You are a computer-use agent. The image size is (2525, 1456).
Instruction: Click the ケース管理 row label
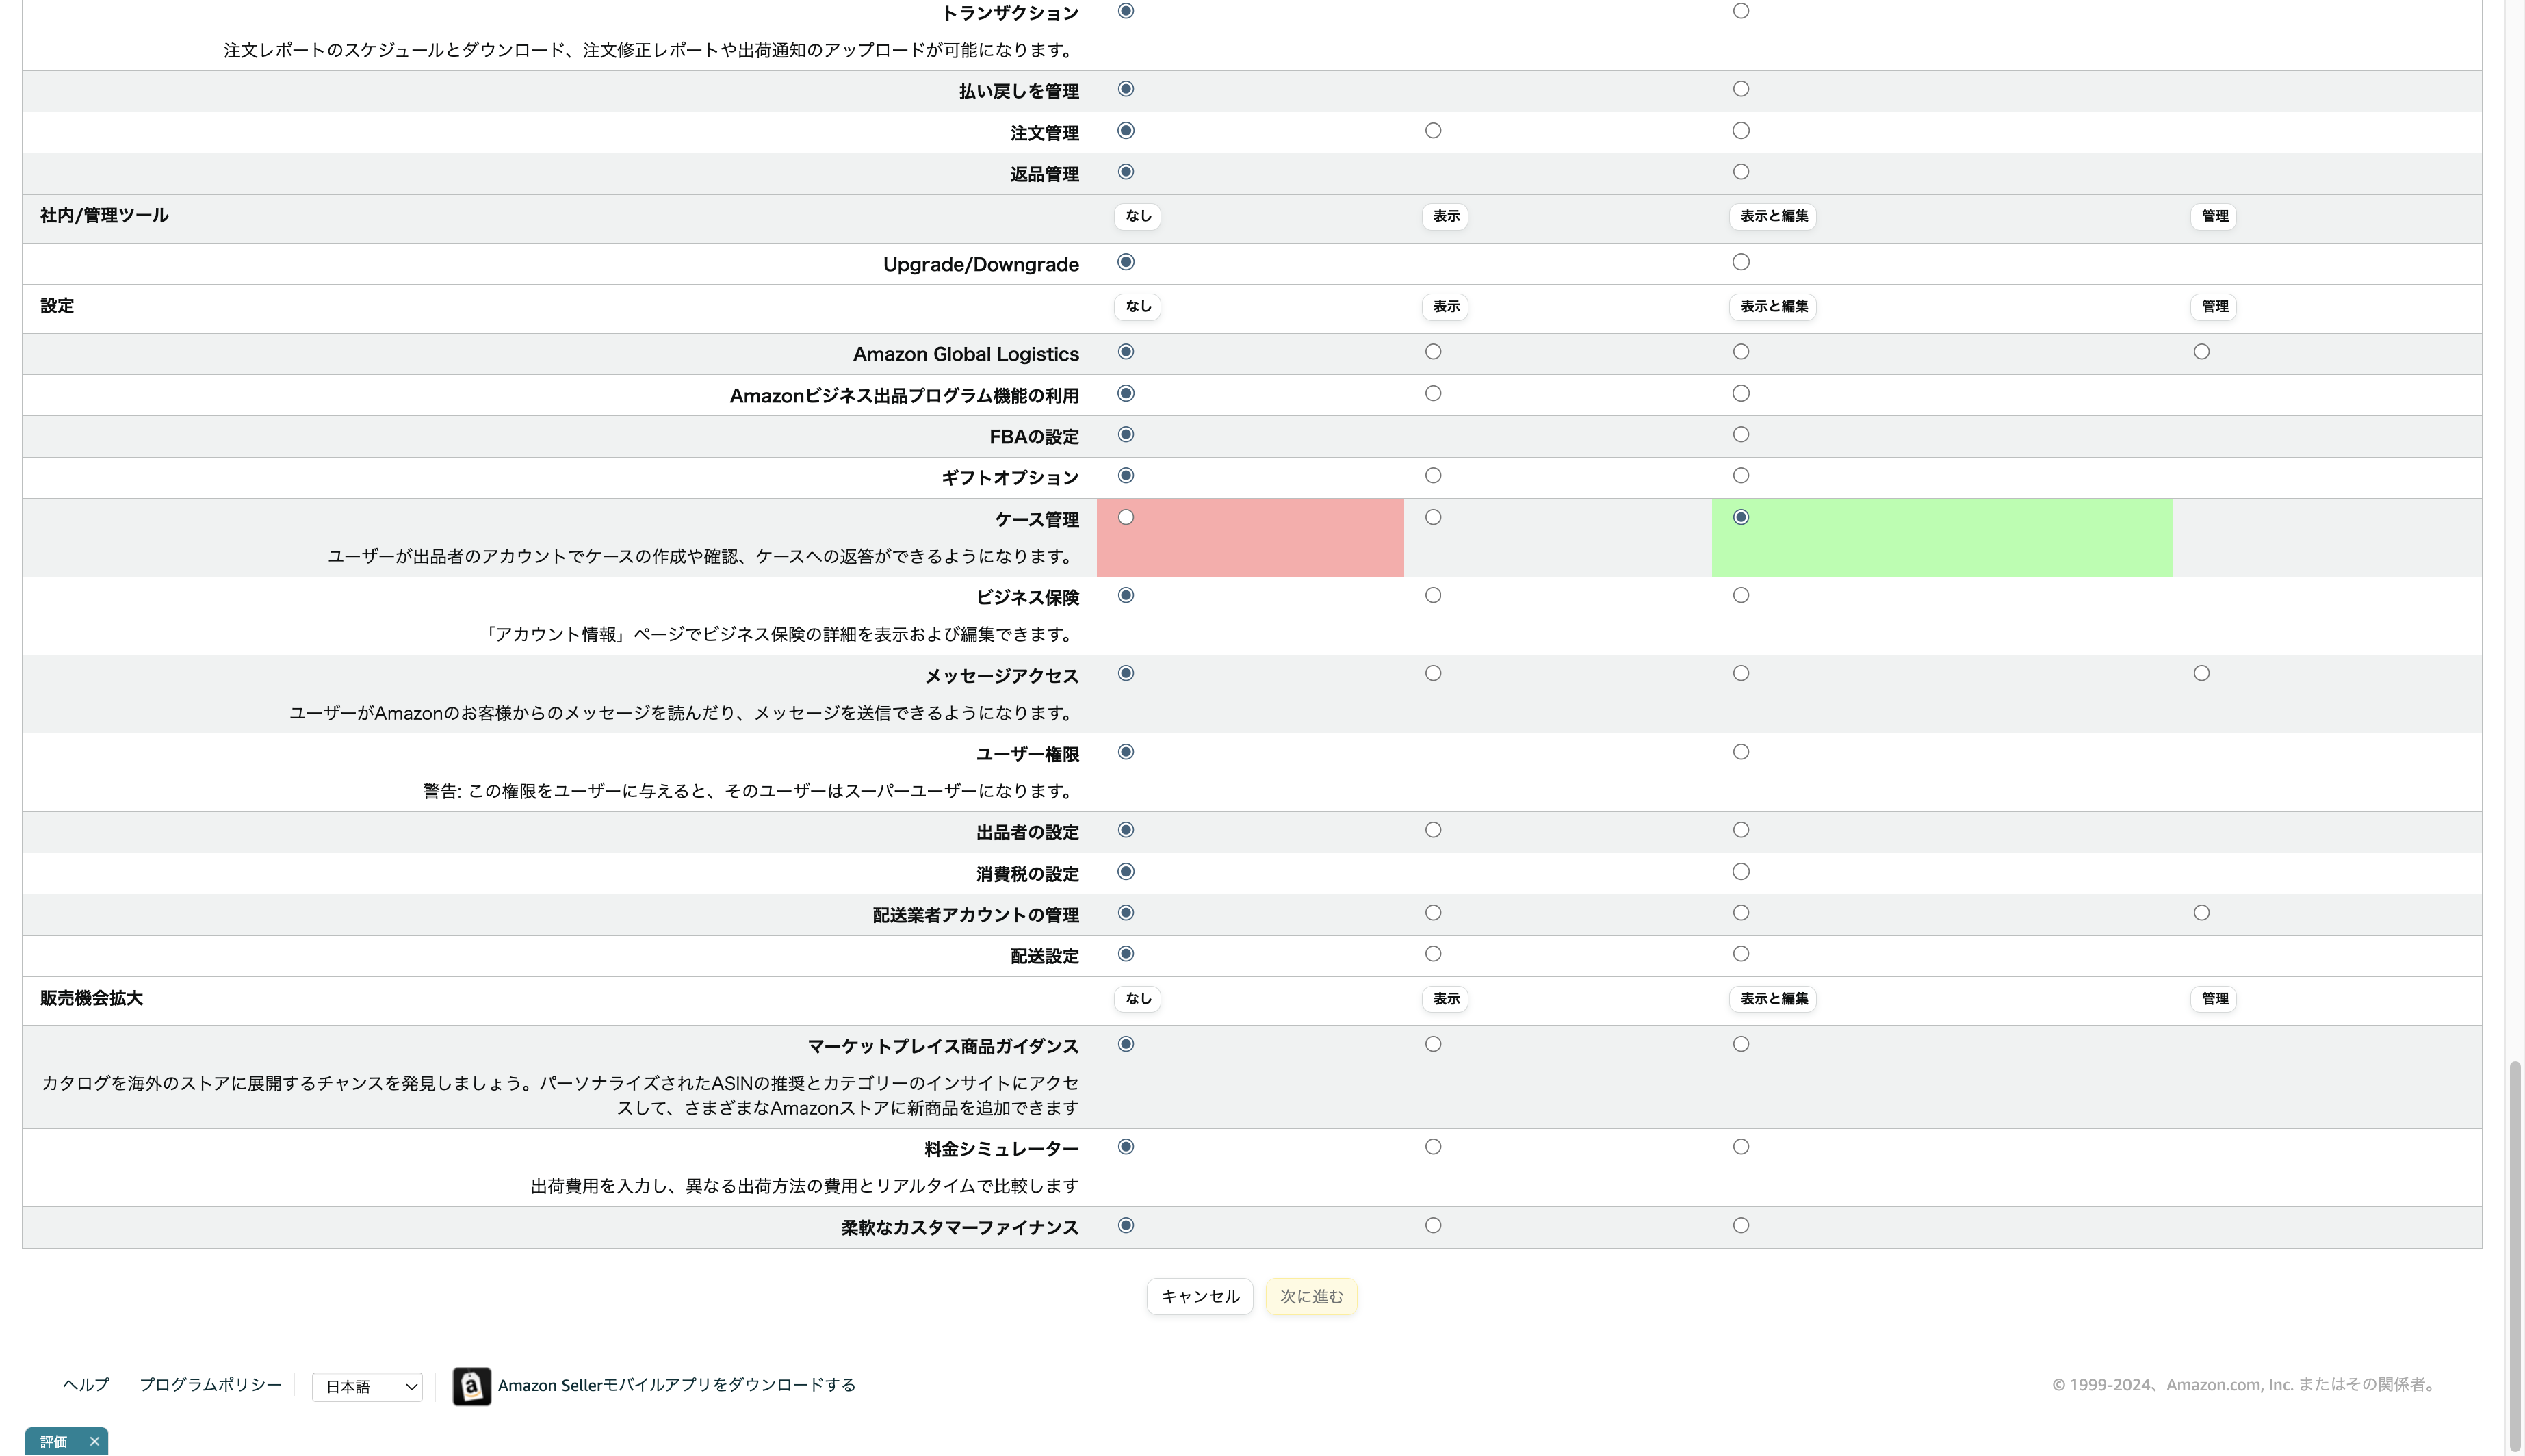pos(1036,519)
